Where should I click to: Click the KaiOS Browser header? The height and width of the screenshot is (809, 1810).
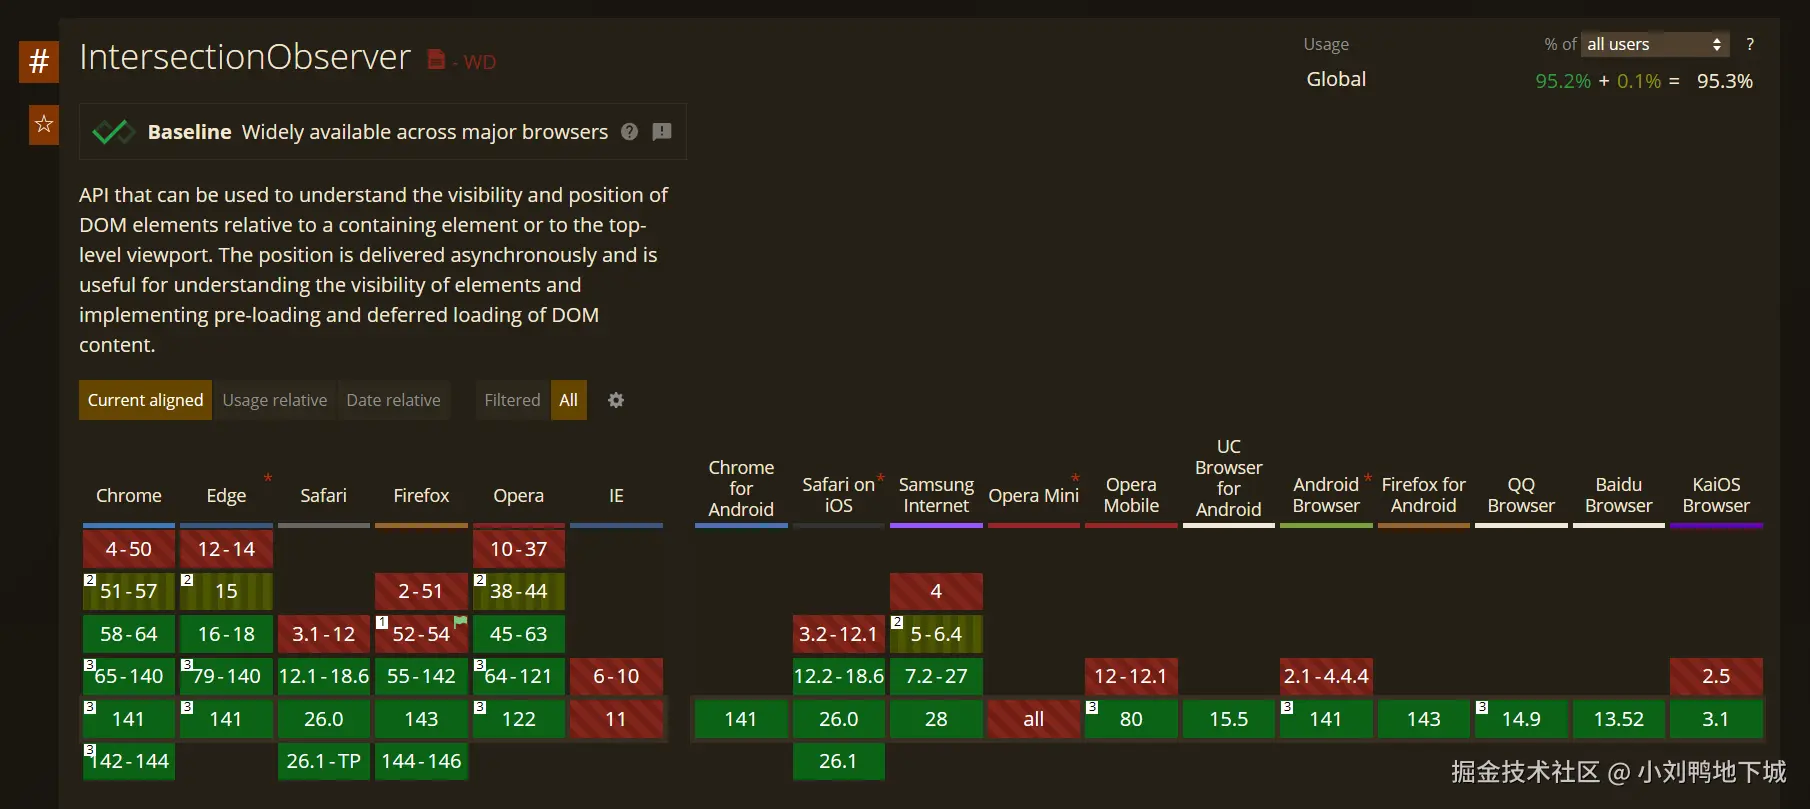[x=1716, y=495]
